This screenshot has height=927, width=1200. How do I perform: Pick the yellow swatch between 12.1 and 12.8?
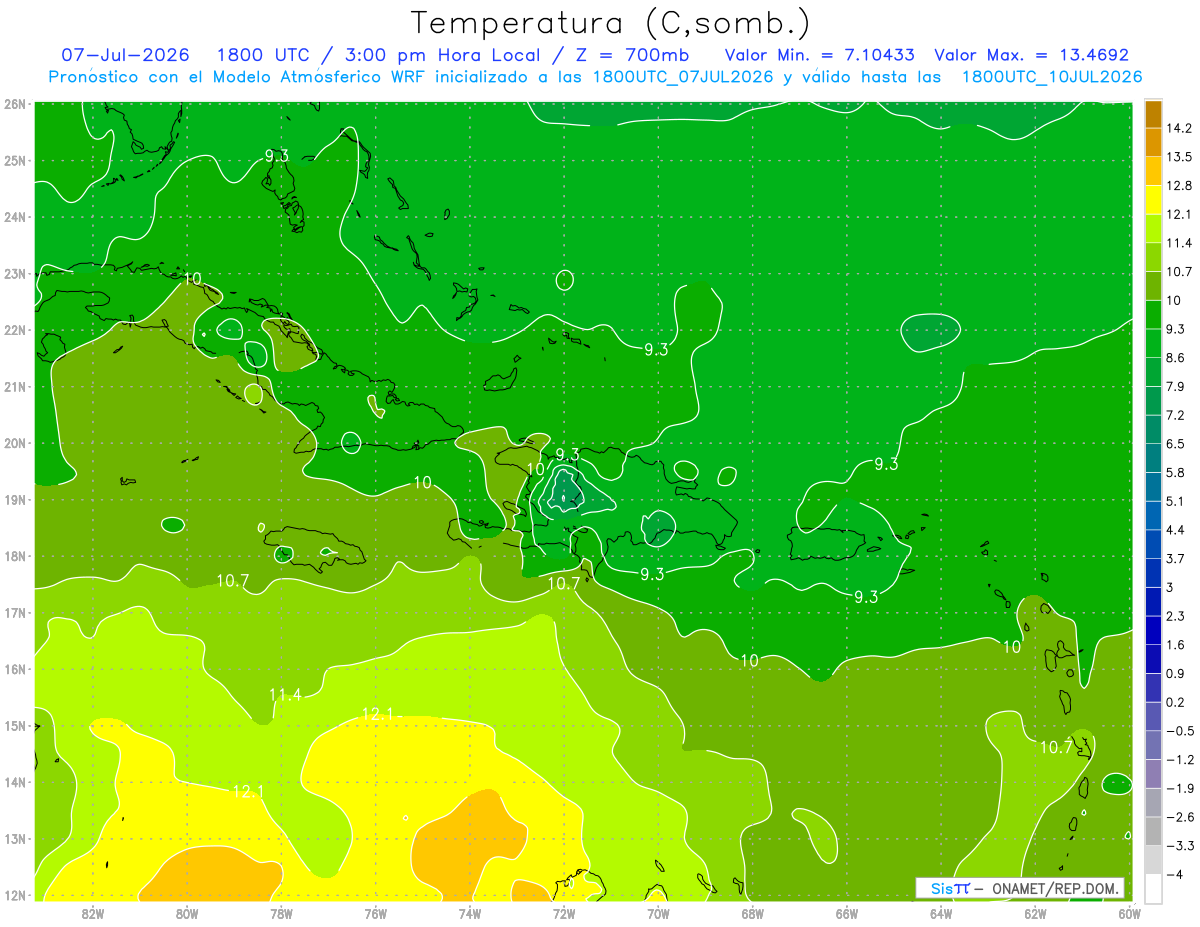point(1153,200)
